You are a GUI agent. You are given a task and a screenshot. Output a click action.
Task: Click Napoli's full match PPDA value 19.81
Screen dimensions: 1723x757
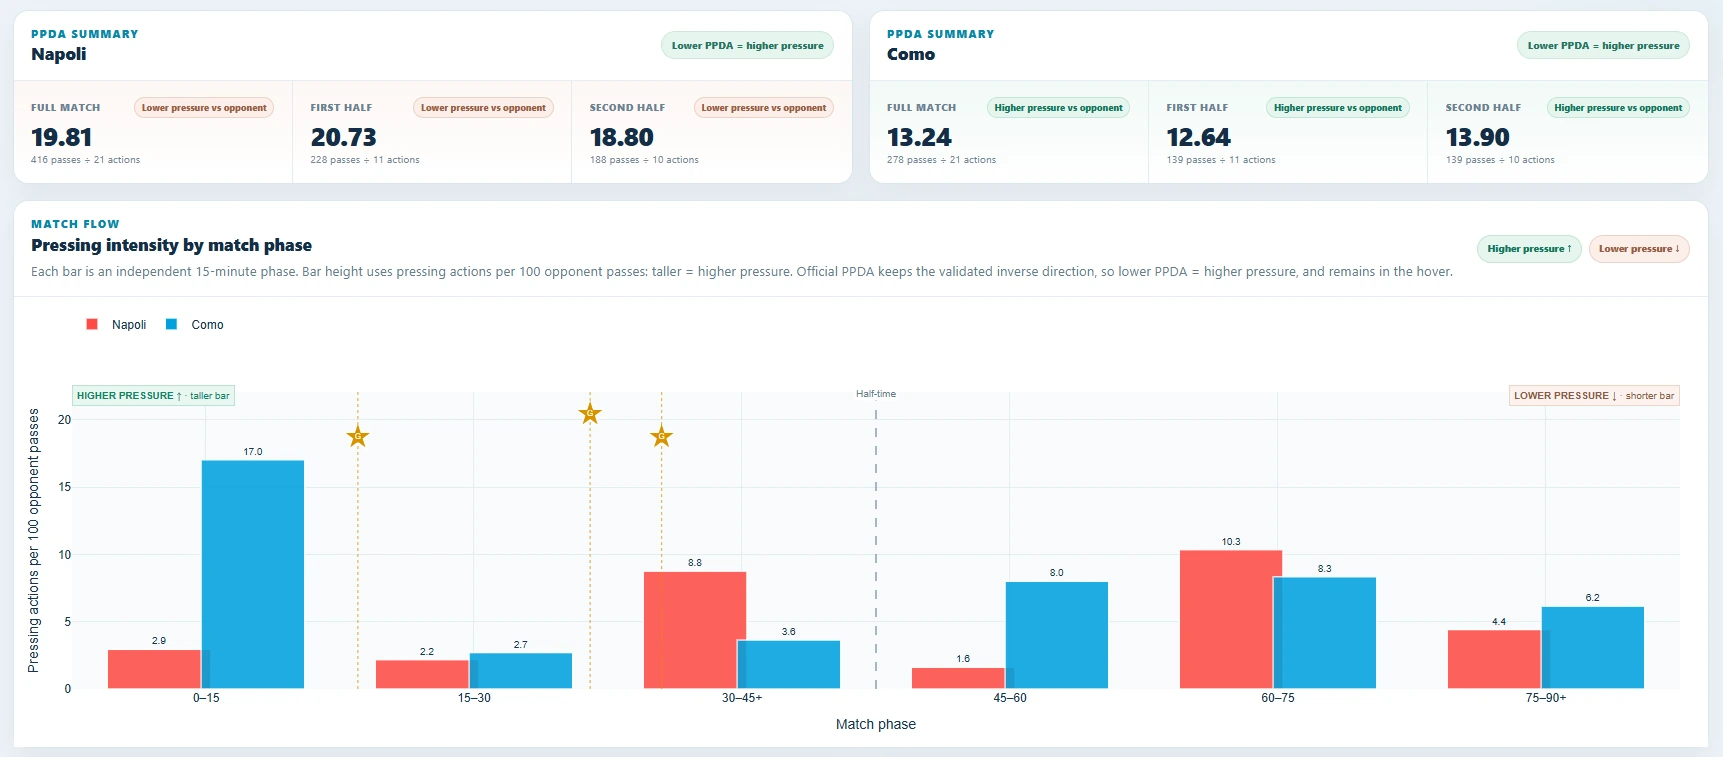pos(62,137)
